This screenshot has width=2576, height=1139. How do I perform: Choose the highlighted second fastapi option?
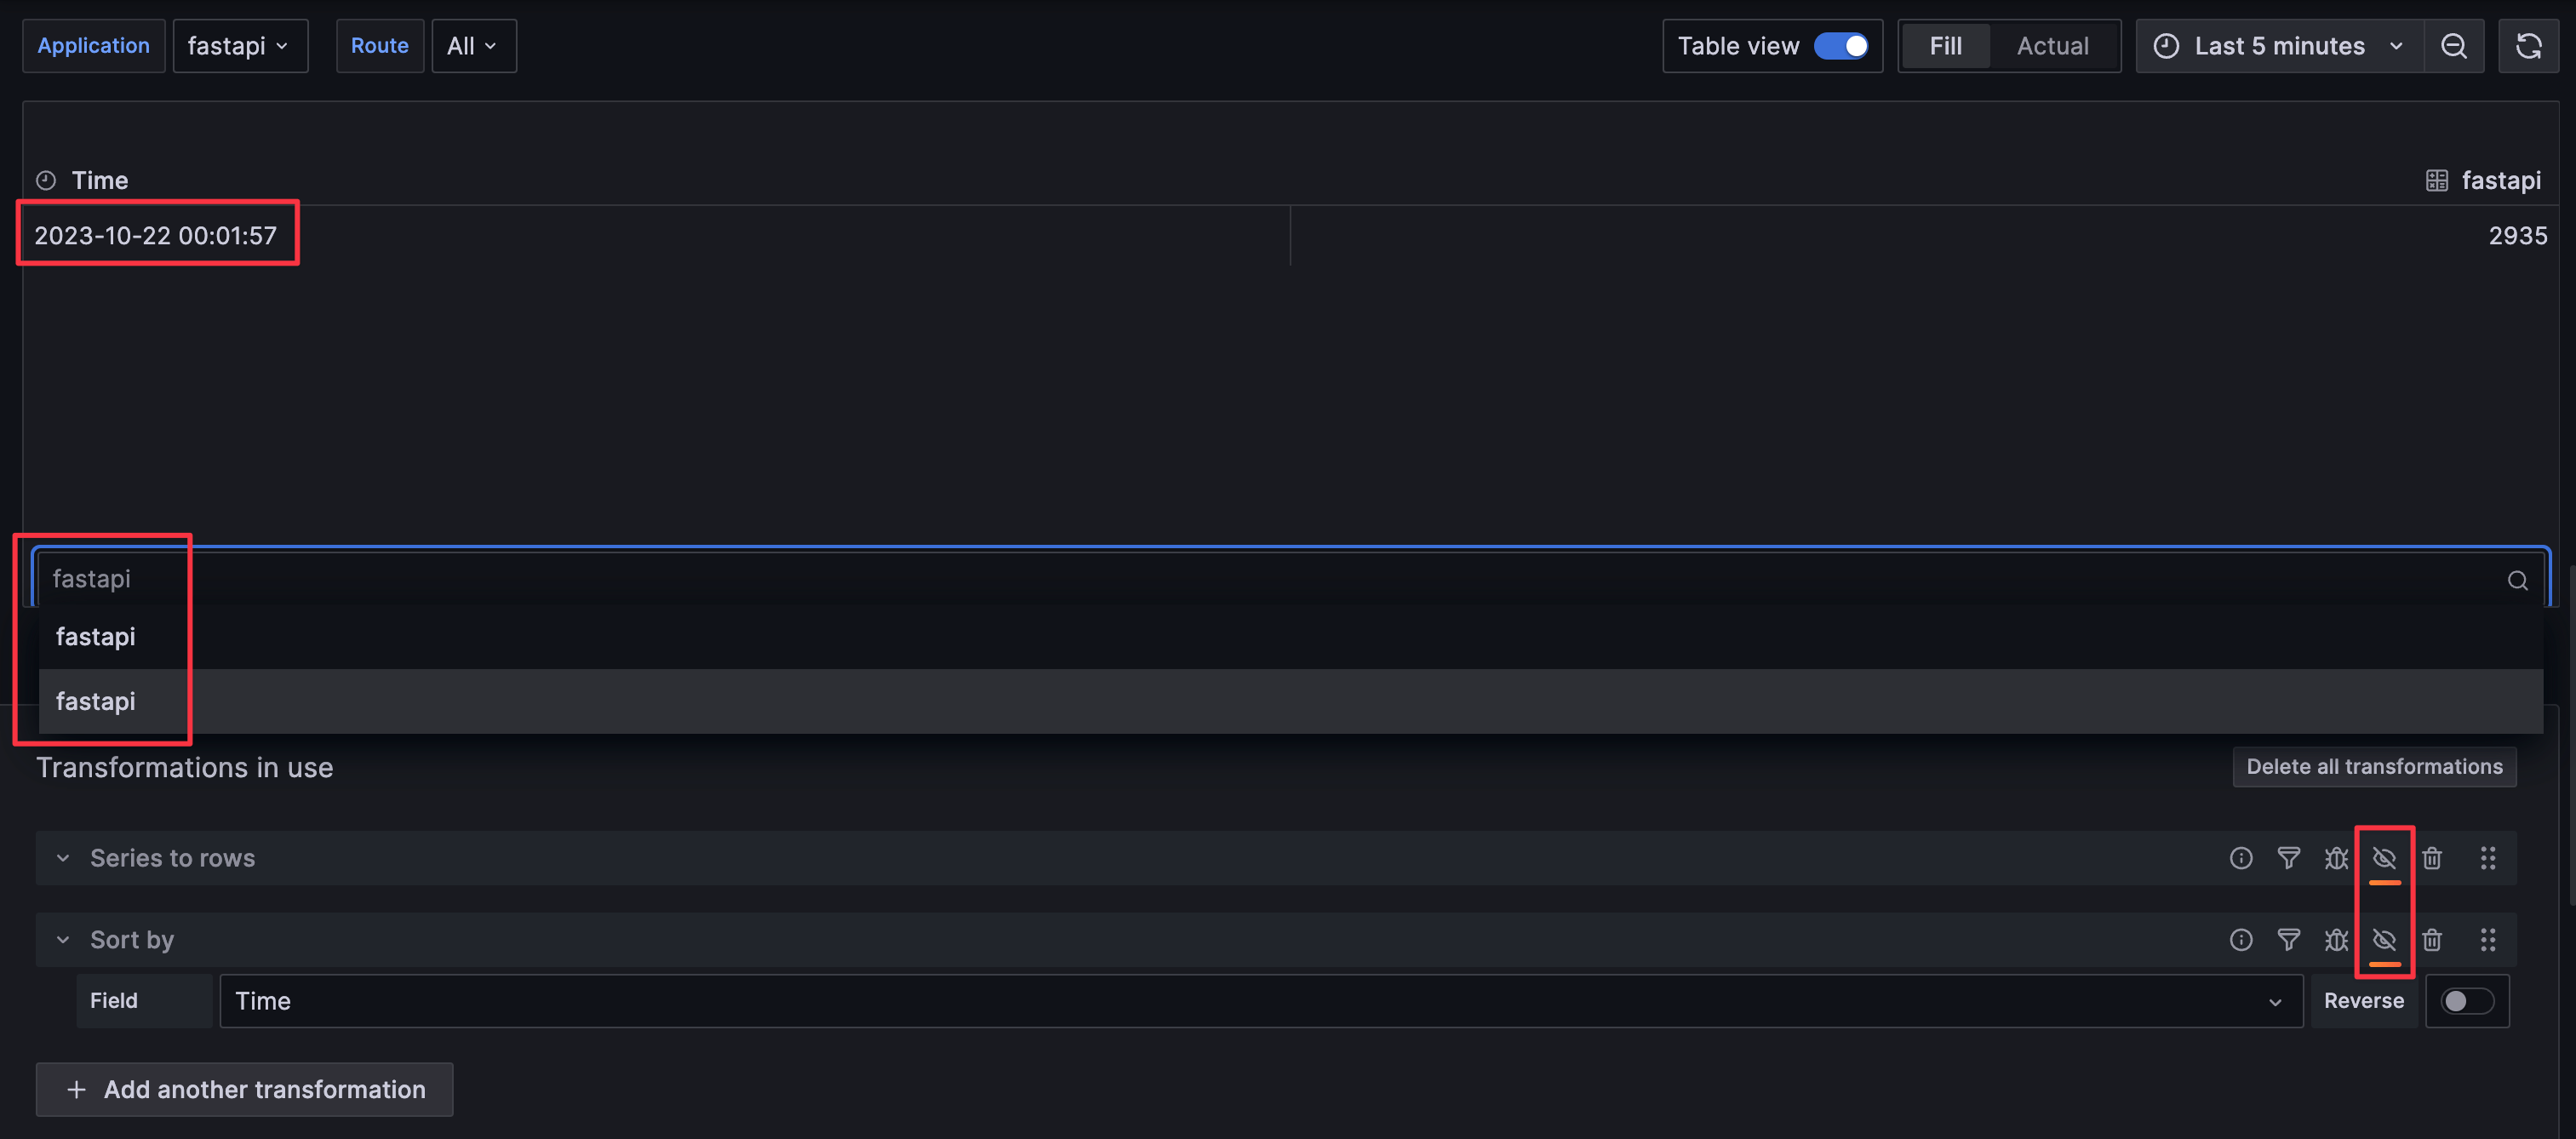pyautogui.click(x=96, y=701)
